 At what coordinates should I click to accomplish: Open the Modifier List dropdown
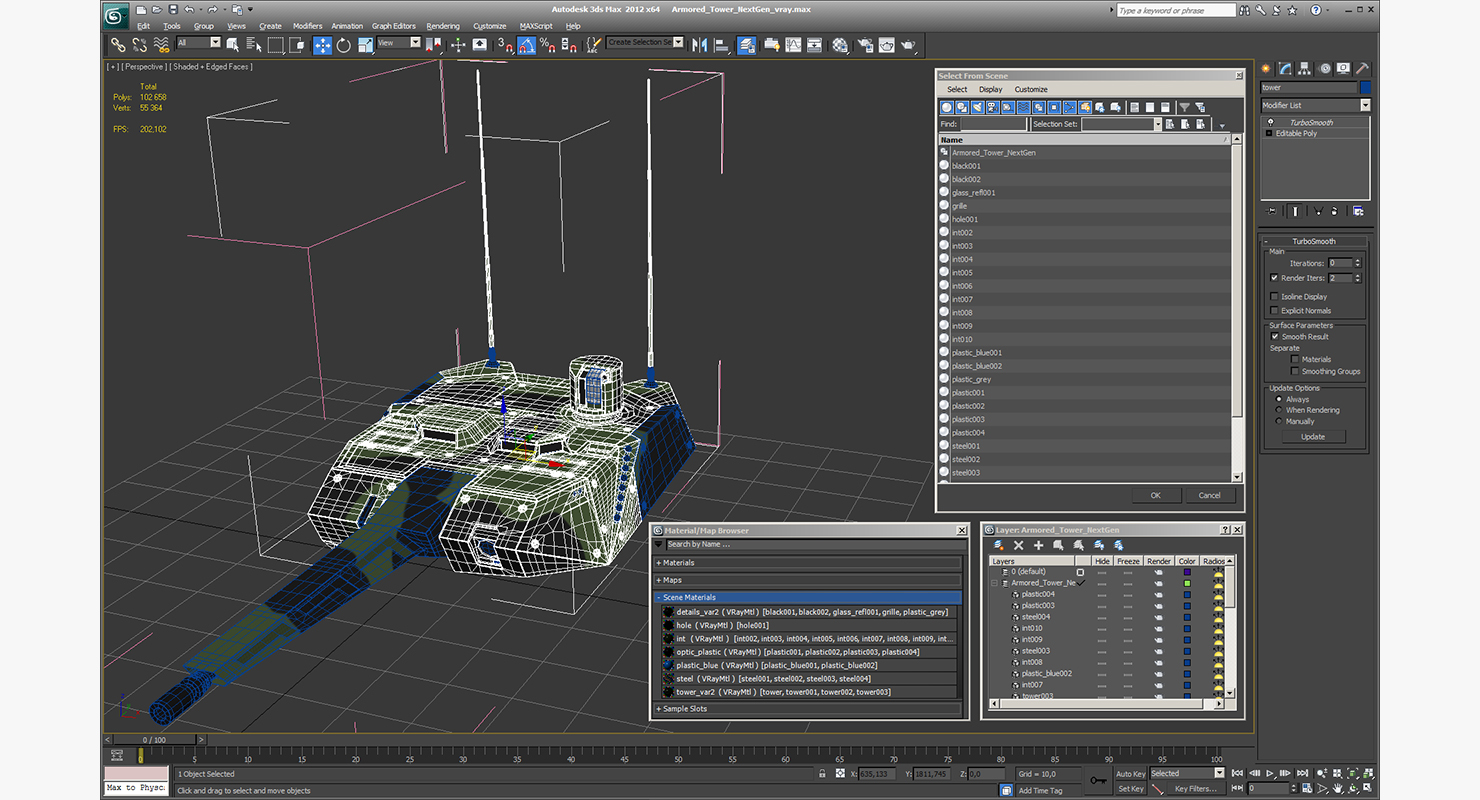pos(1315,105)
